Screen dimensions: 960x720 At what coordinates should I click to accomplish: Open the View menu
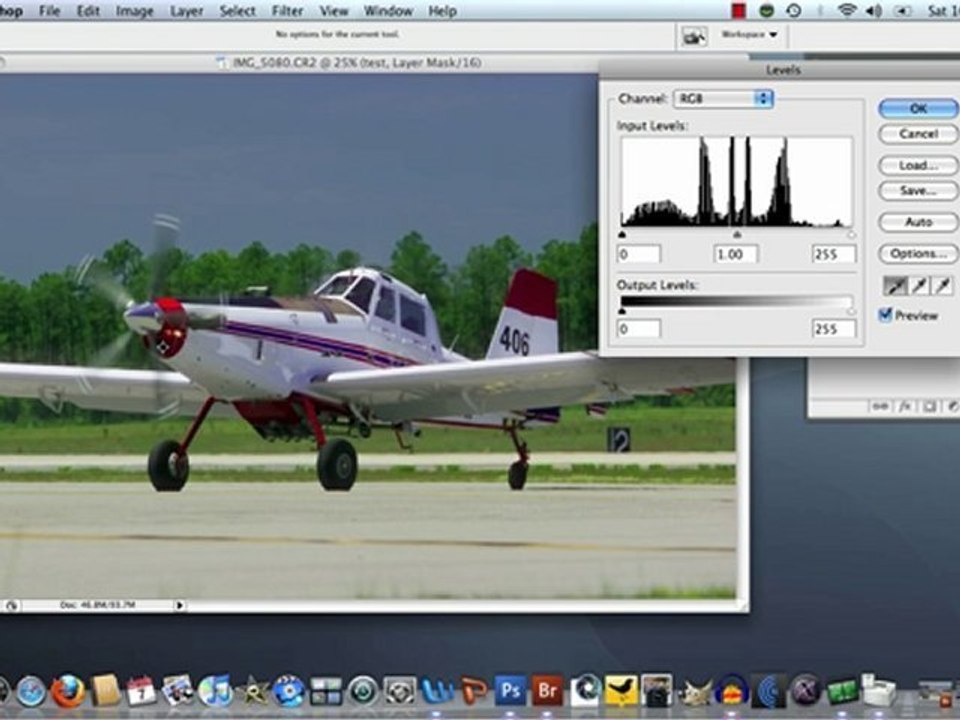point(334,11)
